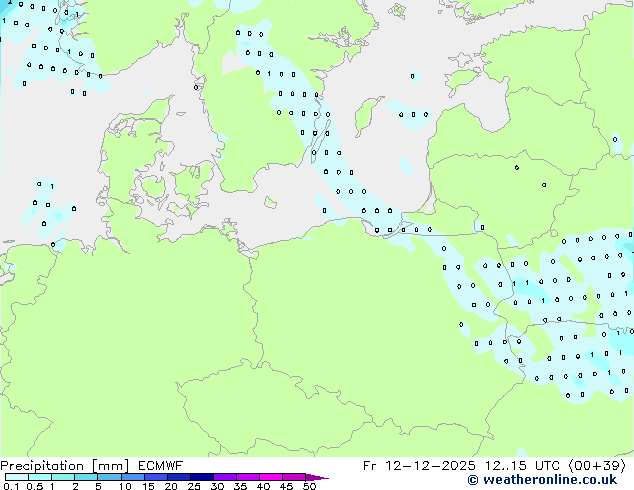Pick the 35–40 mm violet legend swatch
634x490 pixels.
[247, 477]
